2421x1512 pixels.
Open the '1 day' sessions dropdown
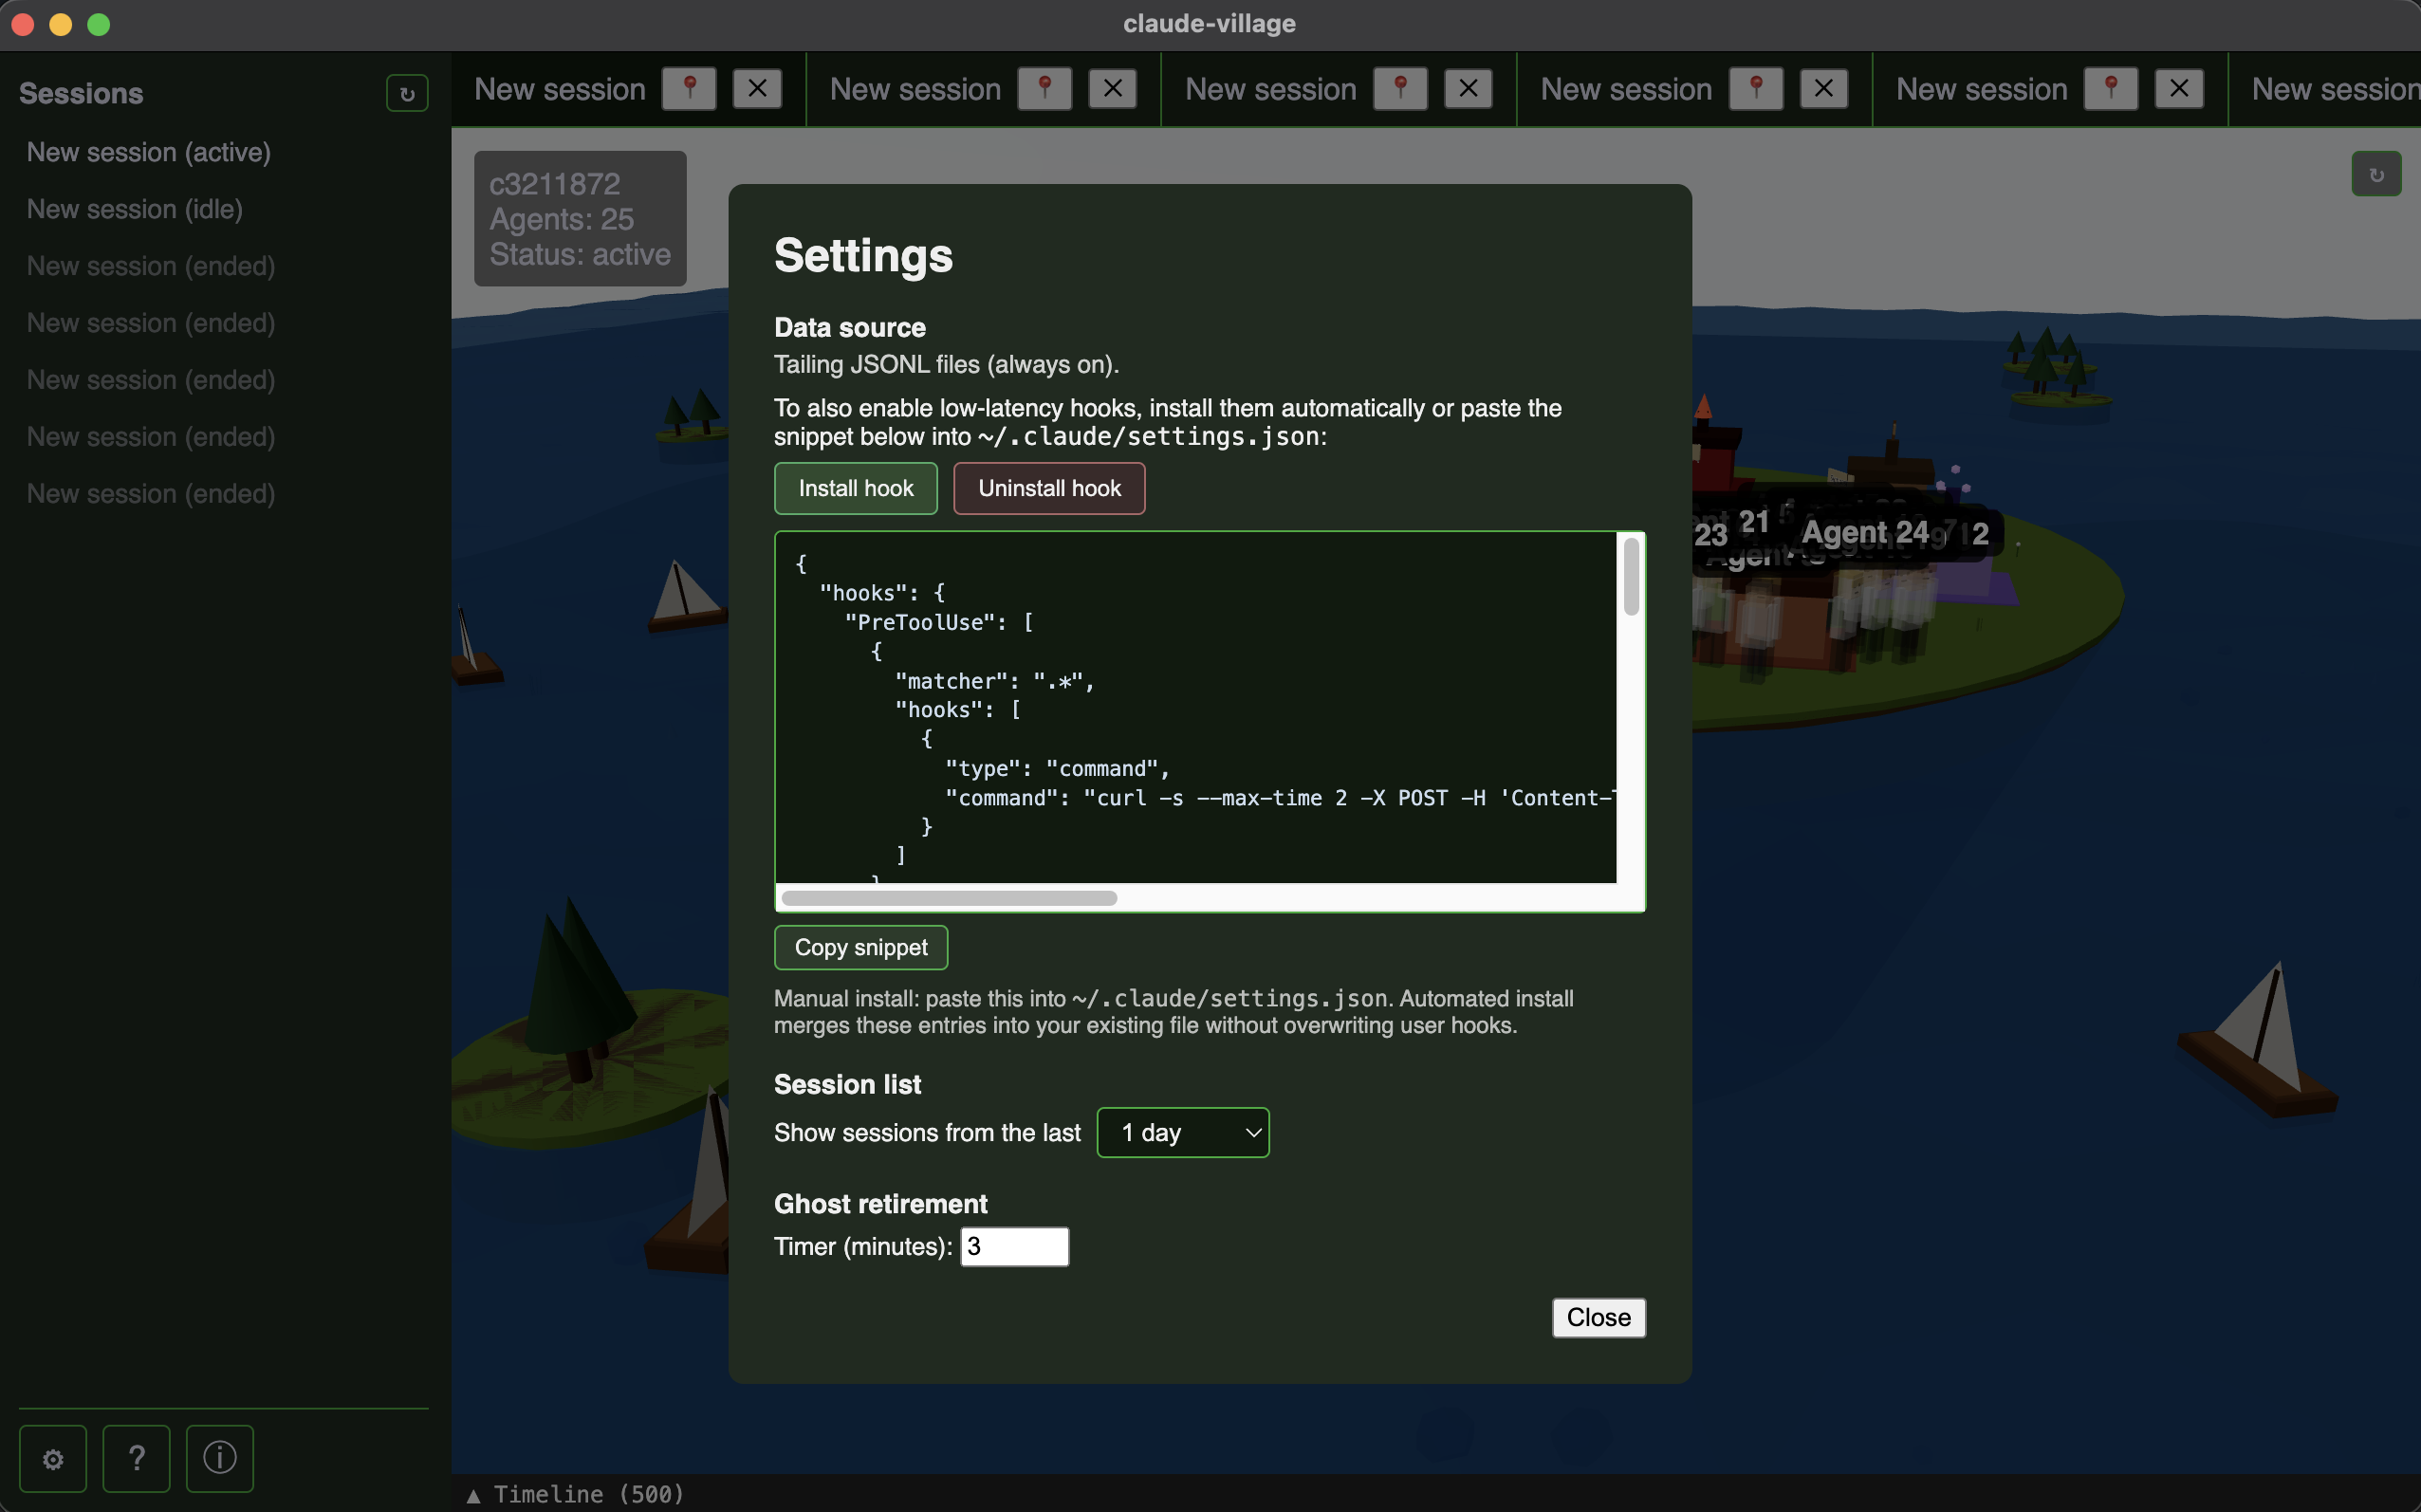click(x=1182, y=1132)
